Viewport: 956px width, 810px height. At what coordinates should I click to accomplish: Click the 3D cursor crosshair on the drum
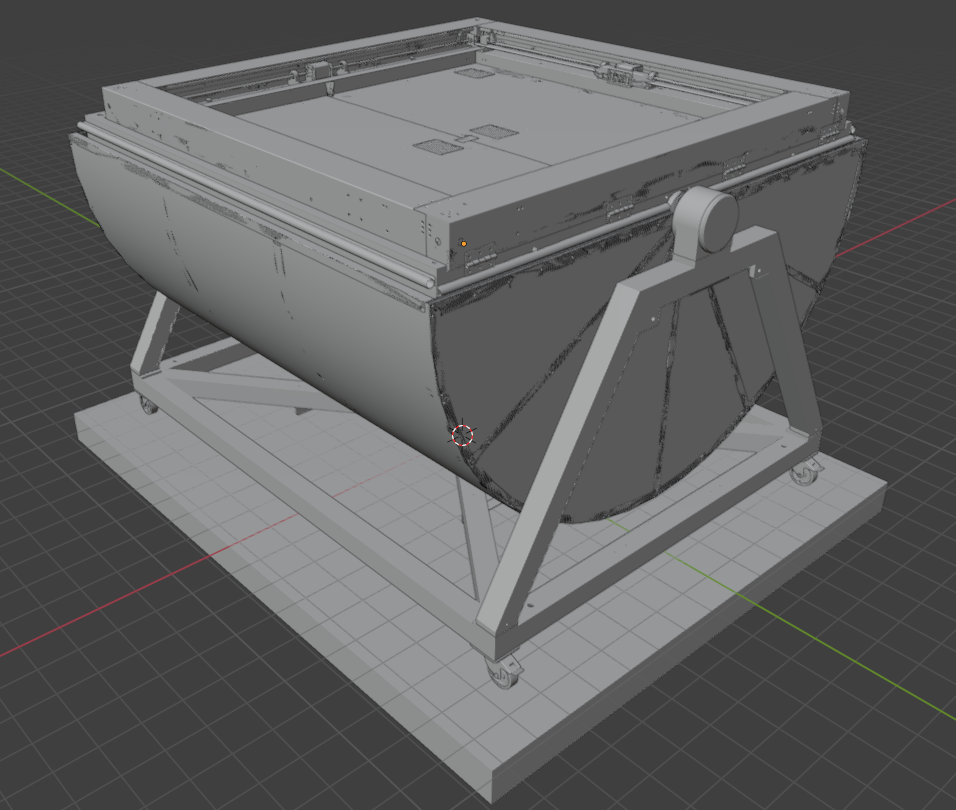[463, 435]
